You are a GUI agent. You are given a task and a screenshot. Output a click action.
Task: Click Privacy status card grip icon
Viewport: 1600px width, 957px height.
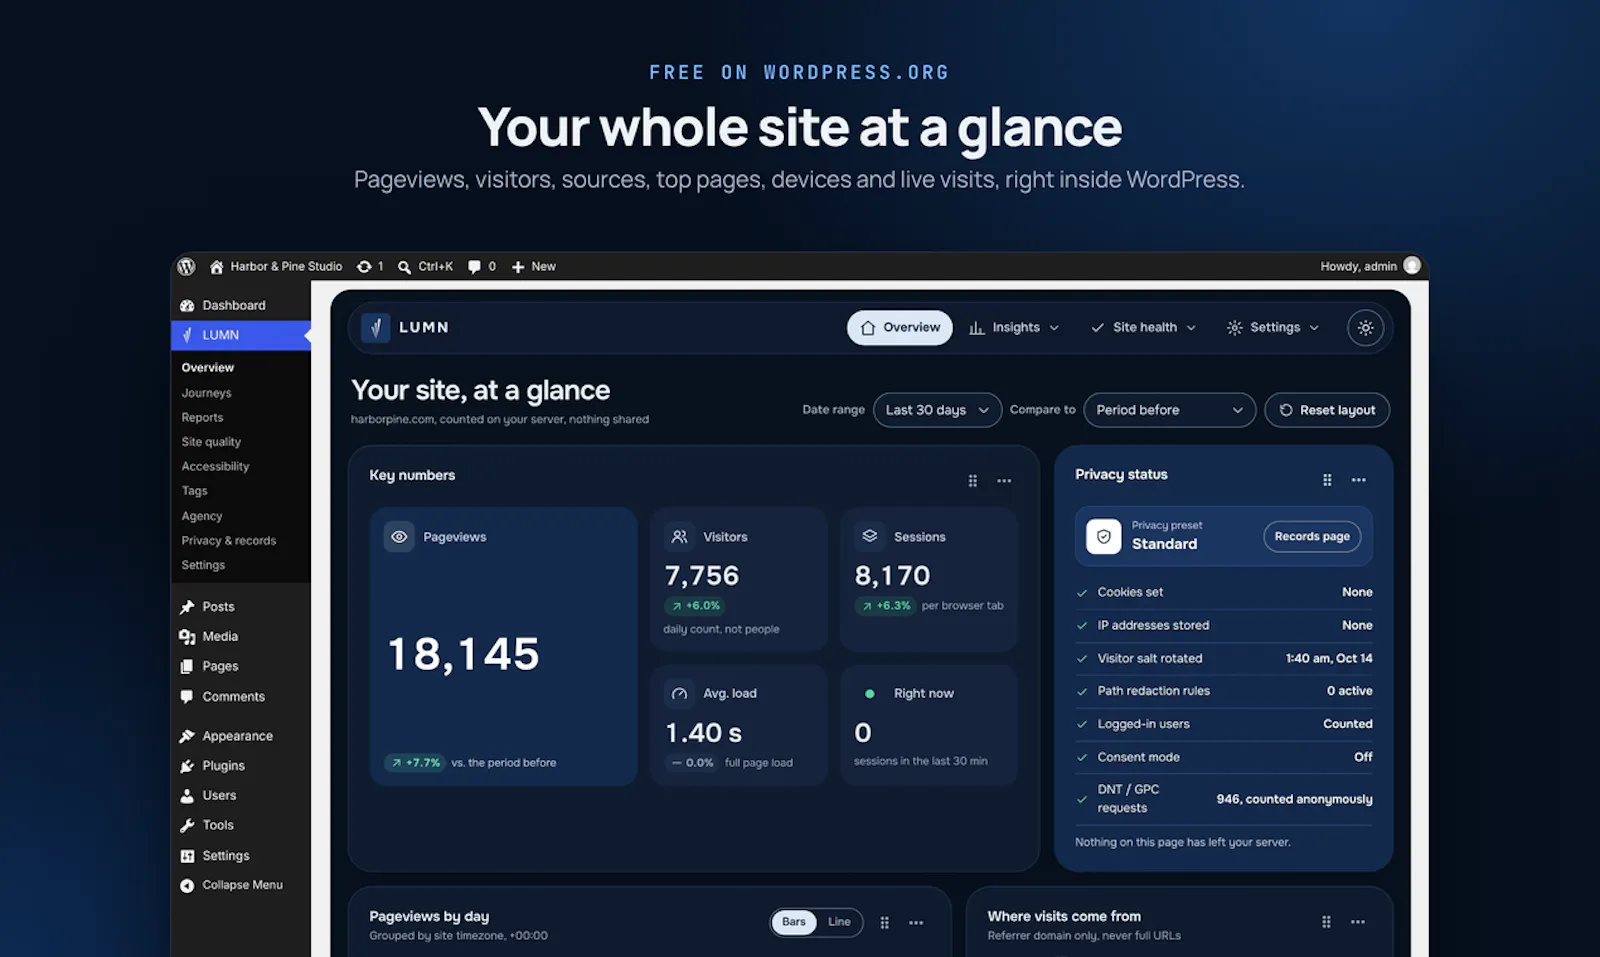[1327, 480]
